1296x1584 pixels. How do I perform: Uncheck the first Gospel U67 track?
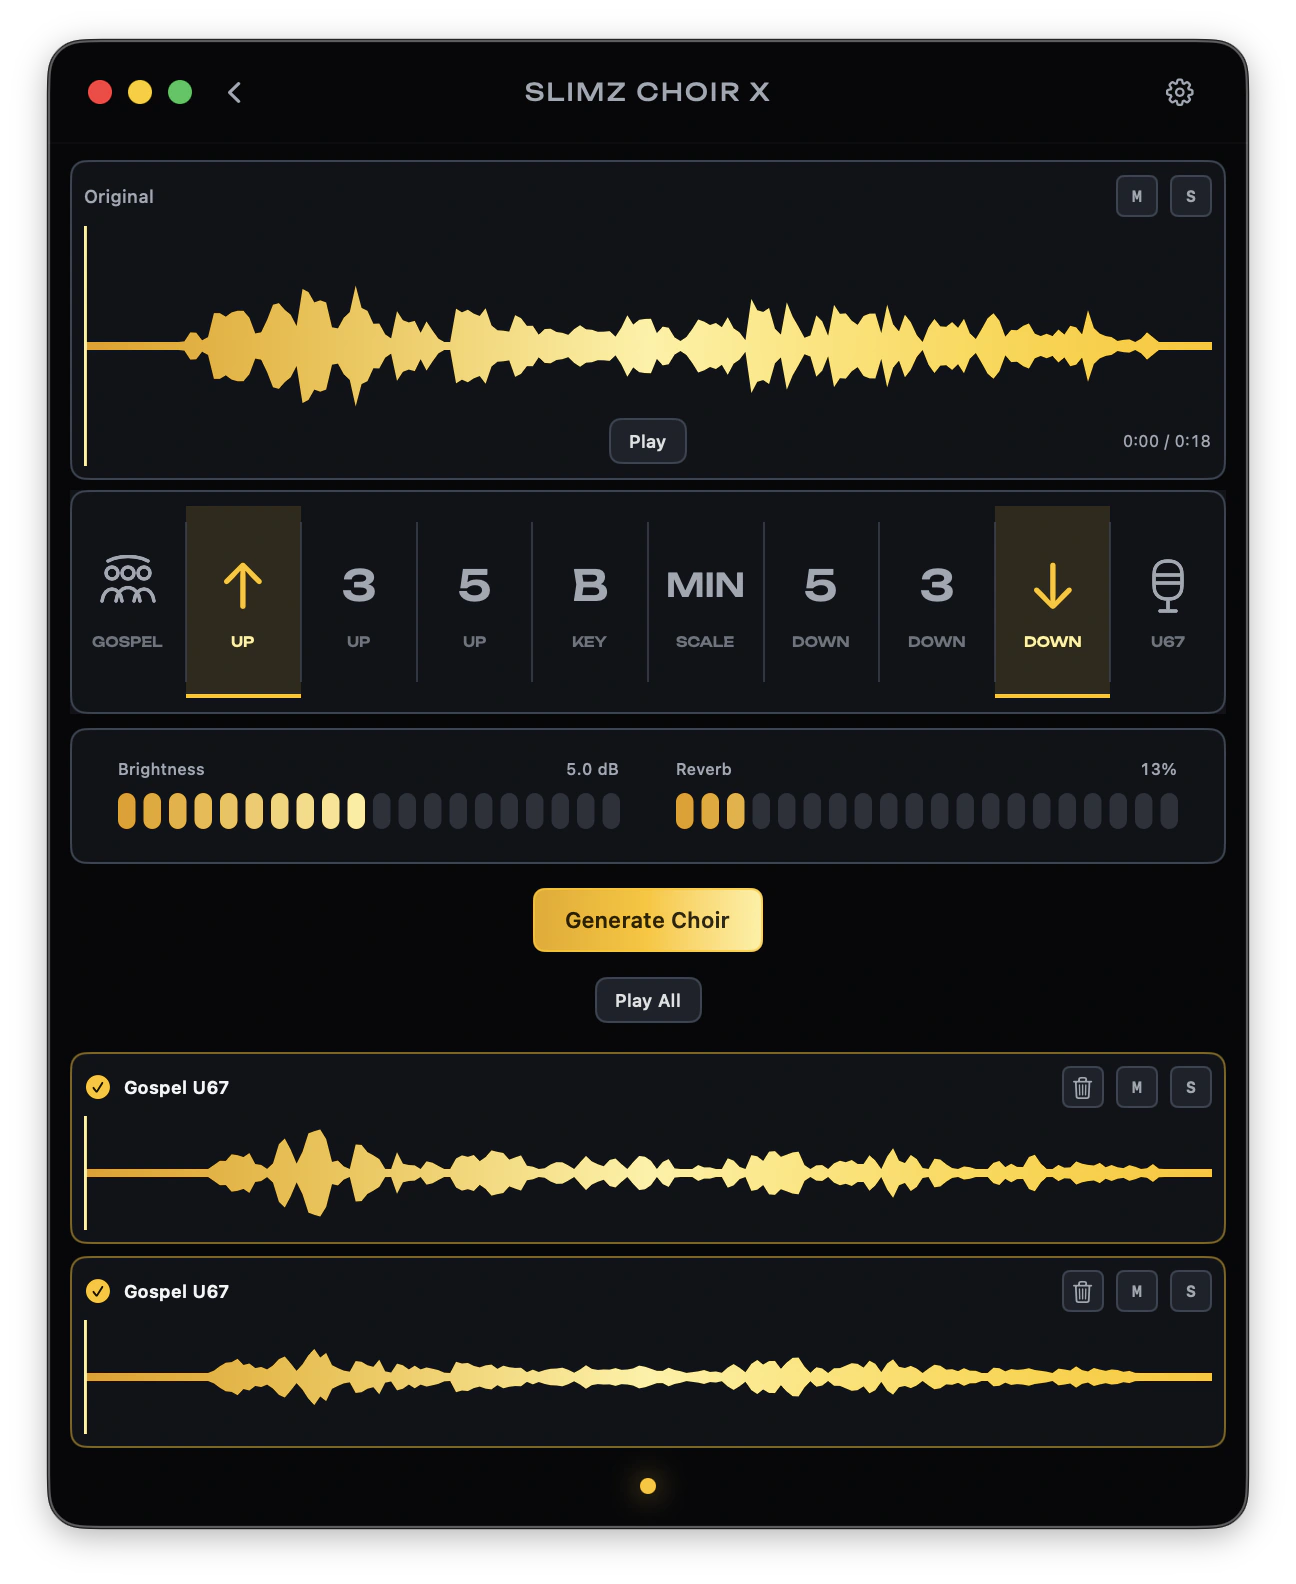98,1087
